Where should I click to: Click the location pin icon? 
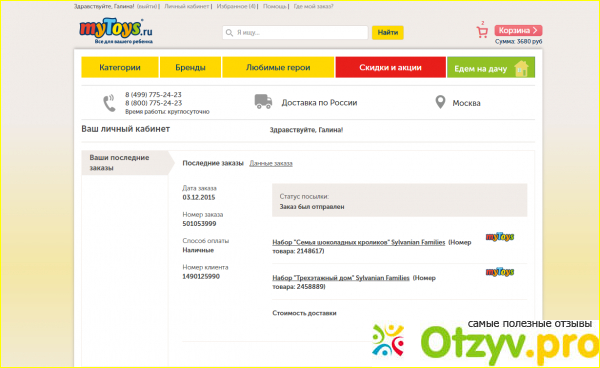coord(440,102)
